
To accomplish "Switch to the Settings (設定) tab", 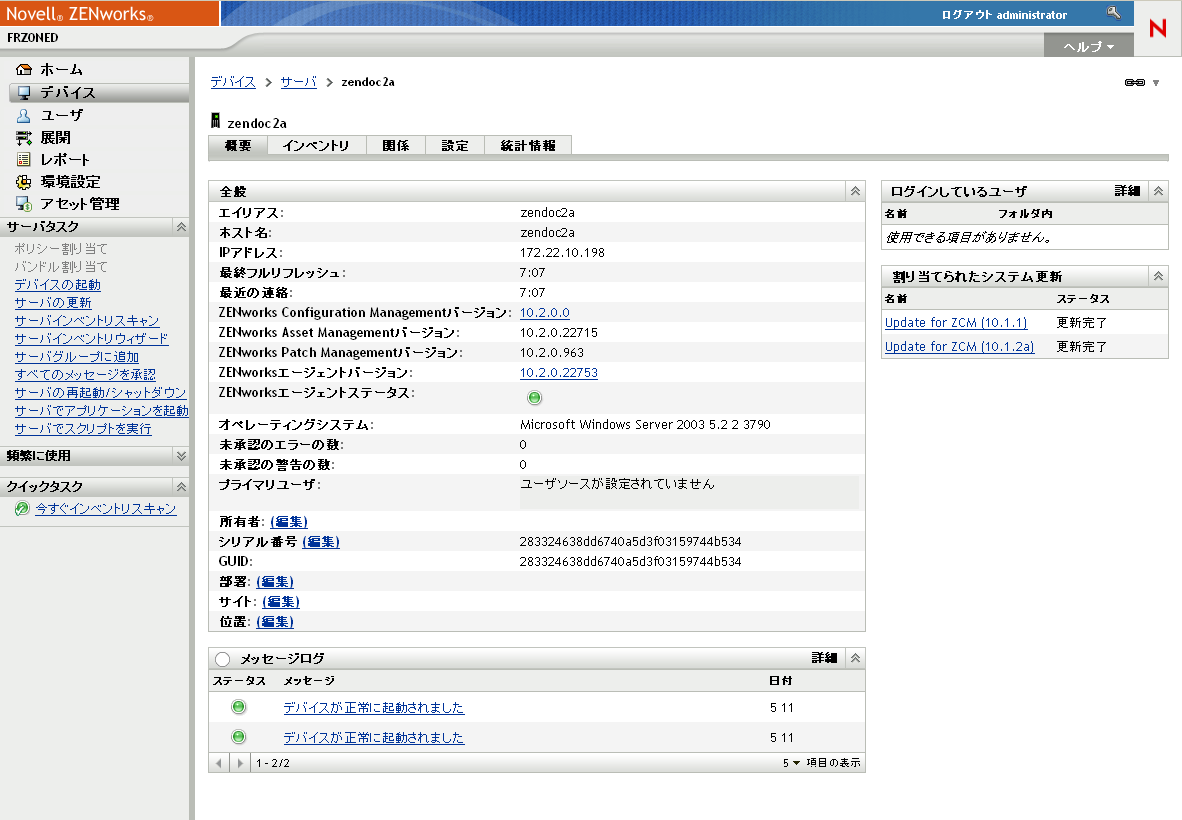I will pos(455,145).
